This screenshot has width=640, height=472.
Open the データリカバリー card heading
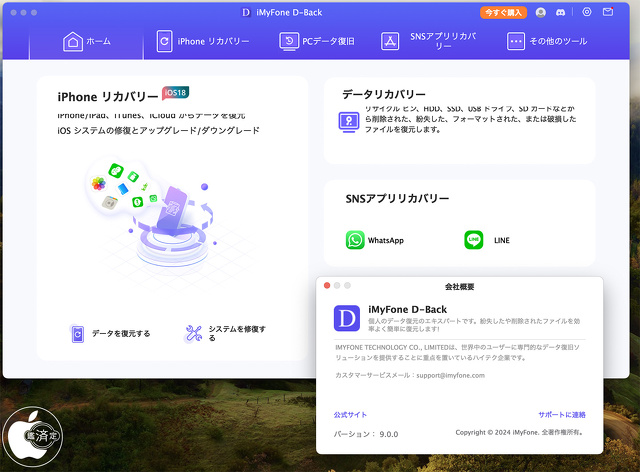click(x=384, y=94)
